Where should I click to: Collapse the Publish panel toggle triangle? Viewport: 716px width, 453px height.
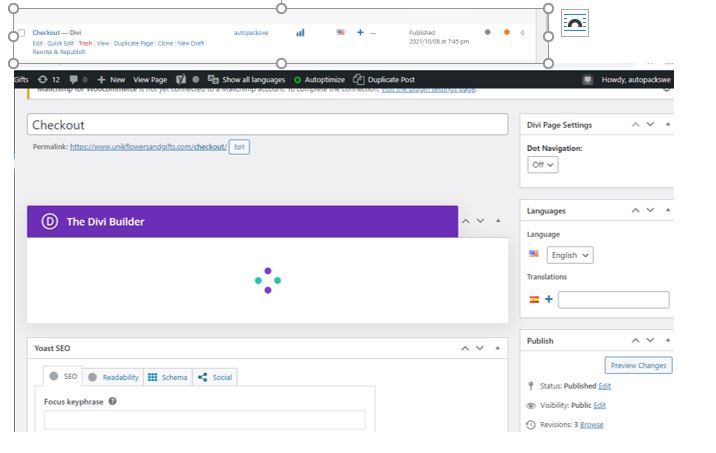[668, 340]
